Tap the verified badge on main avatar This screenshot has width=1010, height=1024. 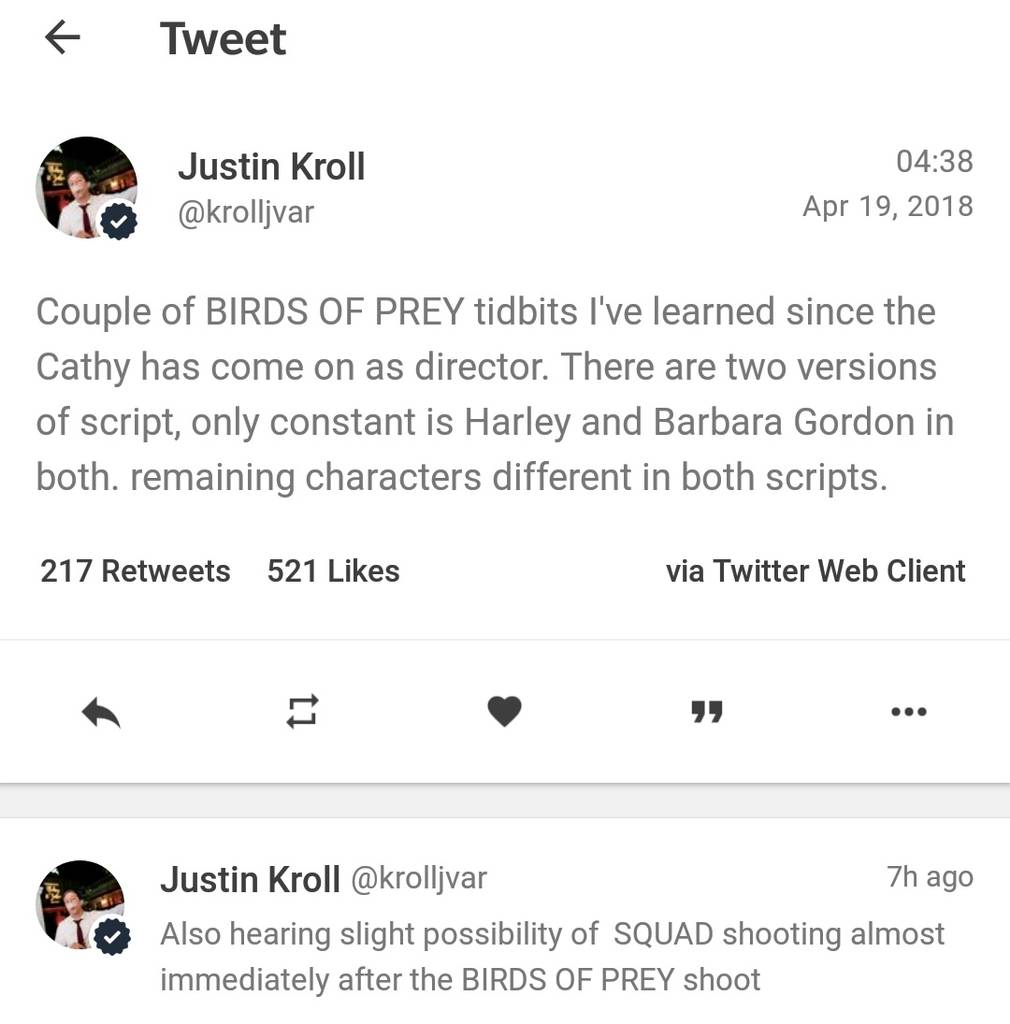(120, 224)
